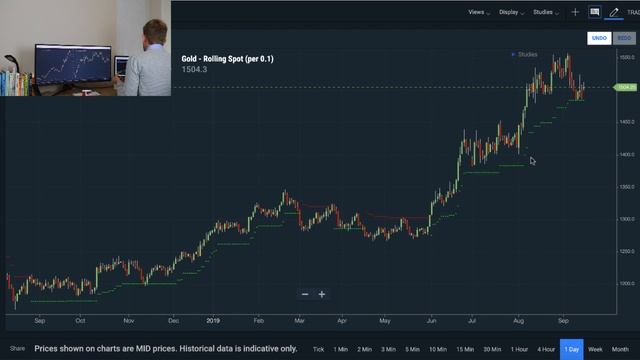This screenshot has width=640, height=360.
Task: Select the 1 Day timeframe
Action: (571, 349)
